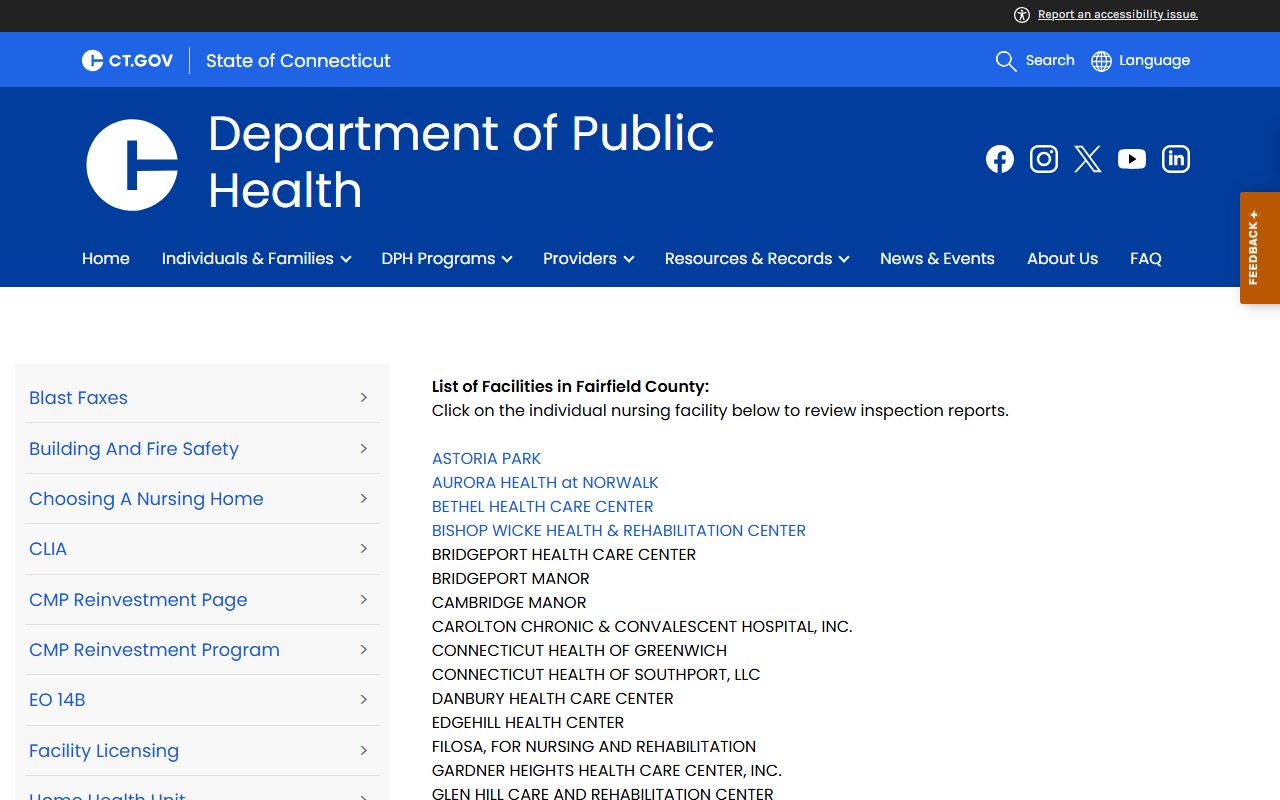The height and width of the screenshot is (800, 1280).
Task: Open the Department of Public Health title
Action: pos(461,162)
